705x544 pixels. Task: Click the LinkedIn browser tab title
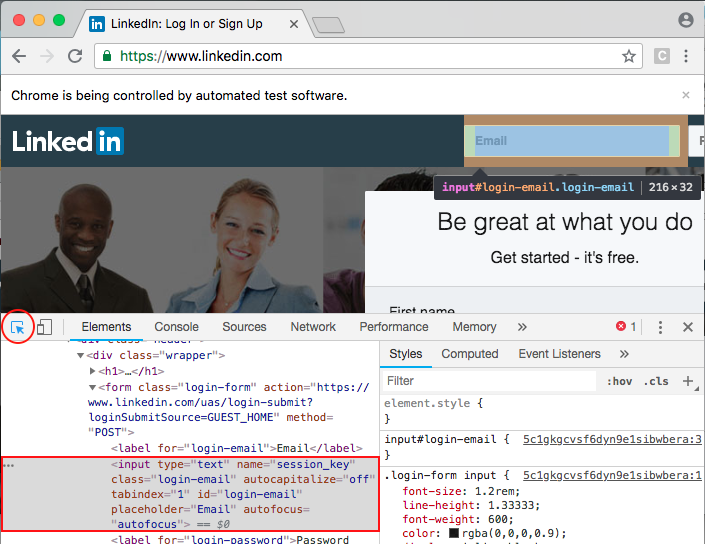pos(187,23)
